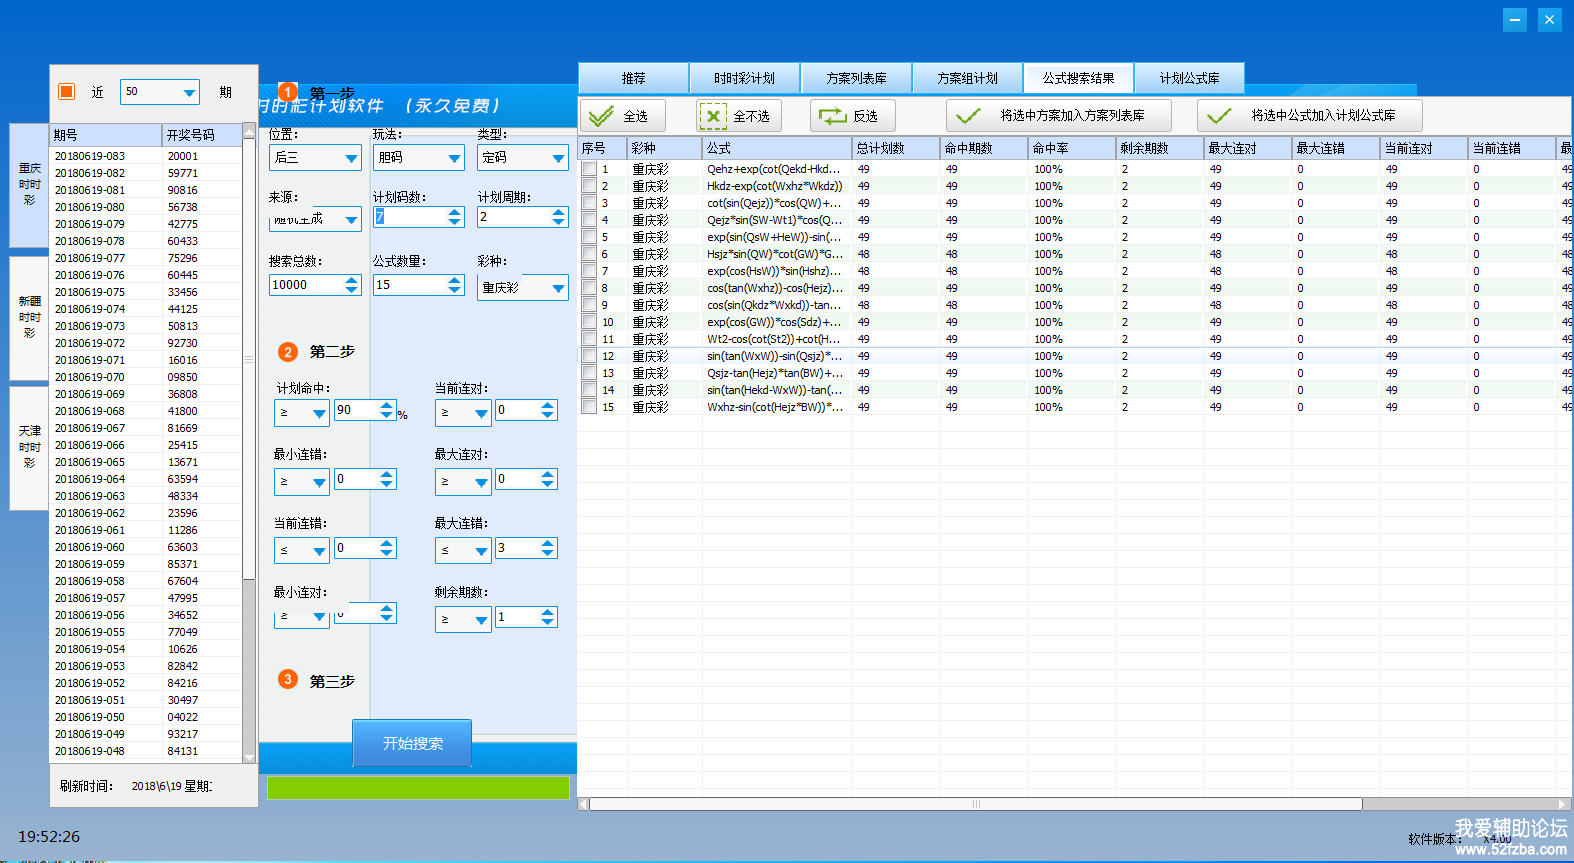Image resolution: width=1574 pixels, height=863 pixels.
Task: Click the 反选 invert selection icon
Action: [832, 116]
